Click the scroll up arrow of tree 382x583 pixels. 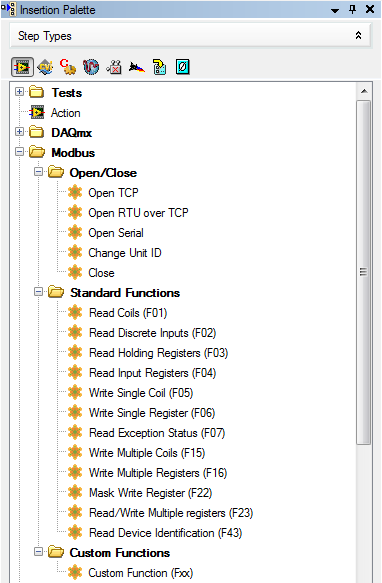[364, 91]
